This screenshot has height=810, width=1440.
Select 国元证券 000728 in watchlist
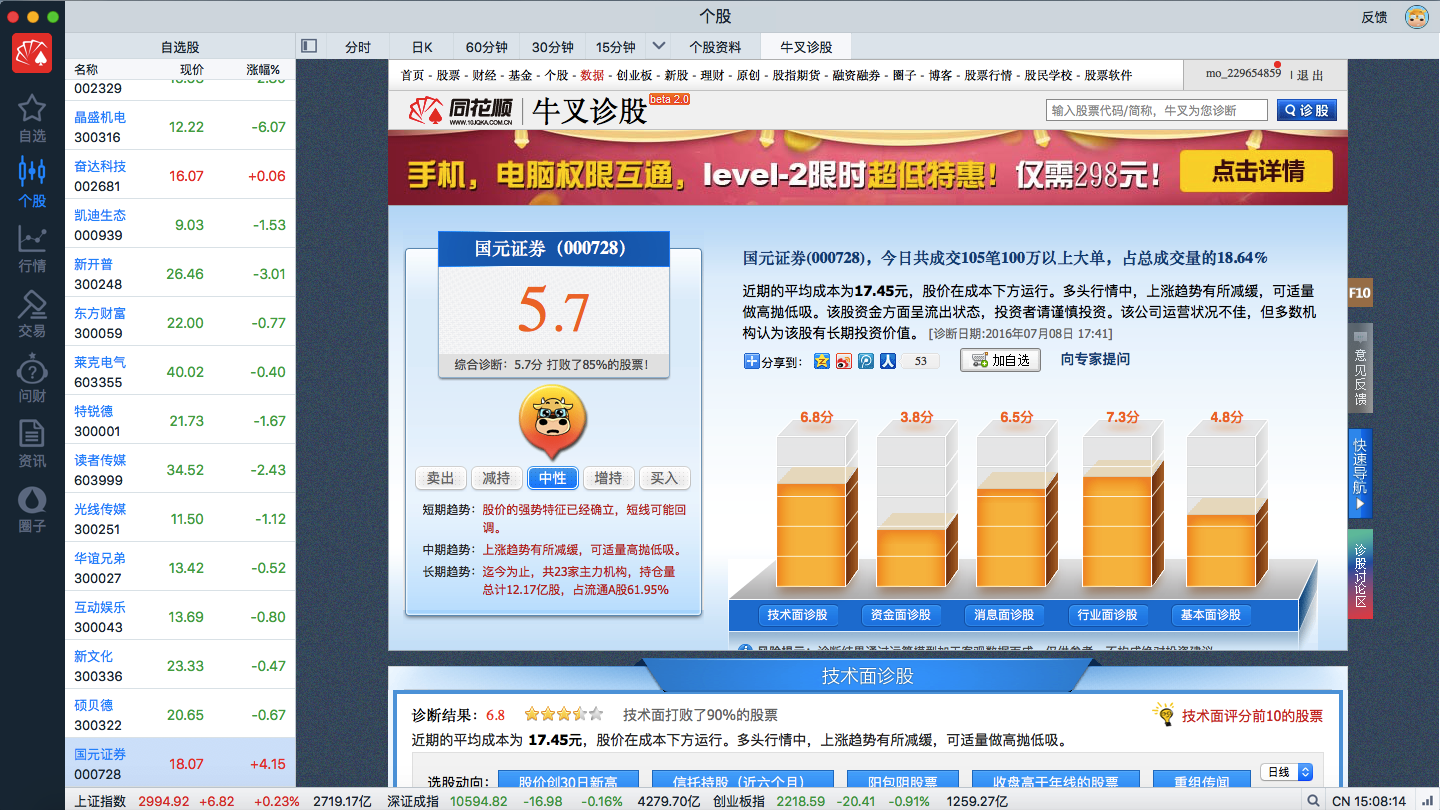[180, 763]
